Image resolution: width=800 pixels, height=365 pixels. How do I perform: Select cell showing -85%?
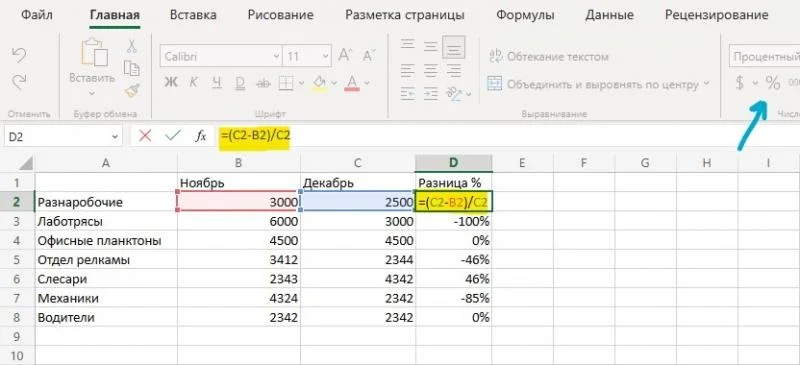point(454,299)
